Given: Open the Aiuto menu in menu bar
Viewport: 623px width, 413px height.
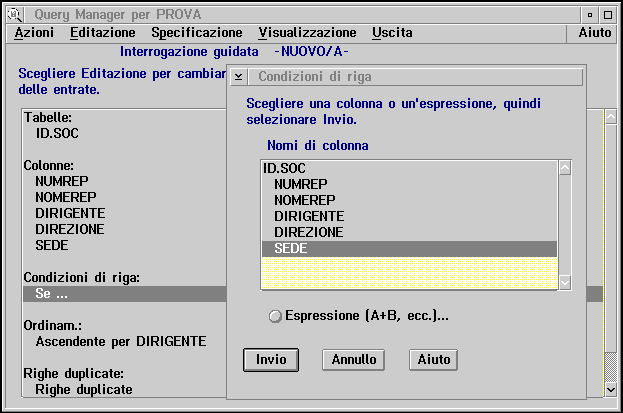Looking at the screenshot, I should pyautogui.click(x=595, y=33).
